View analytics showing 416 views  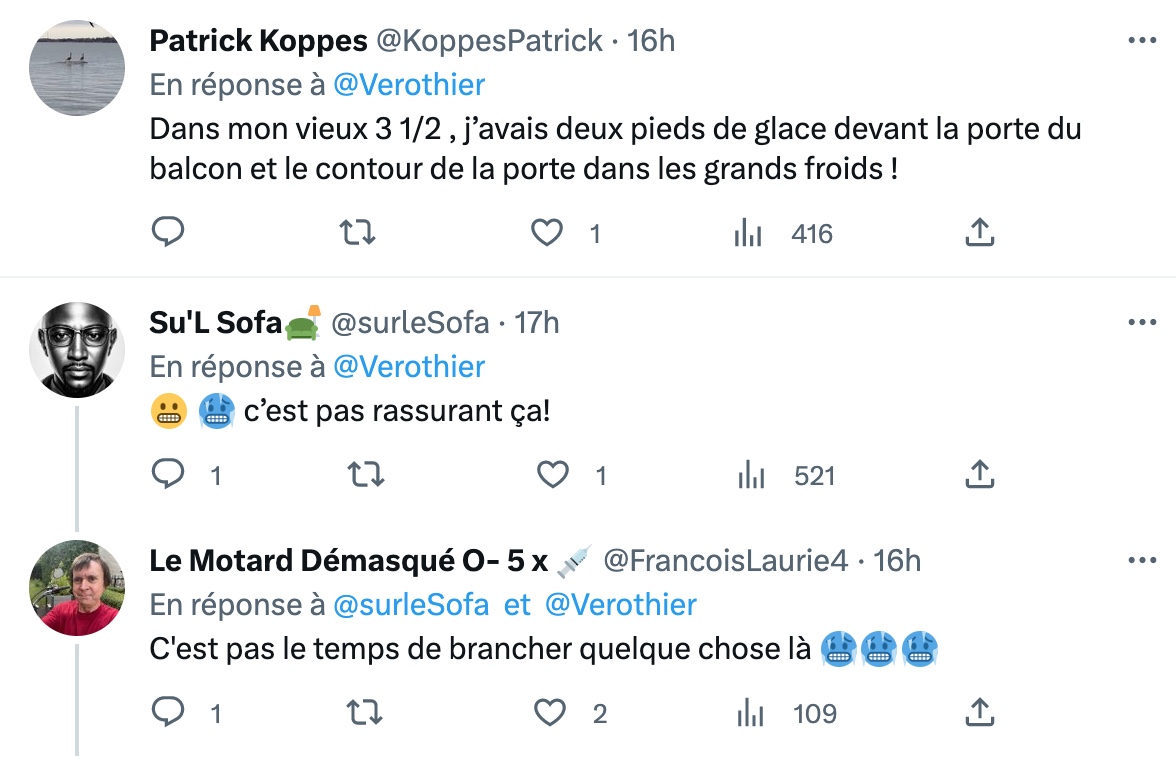tap(783, 233)
